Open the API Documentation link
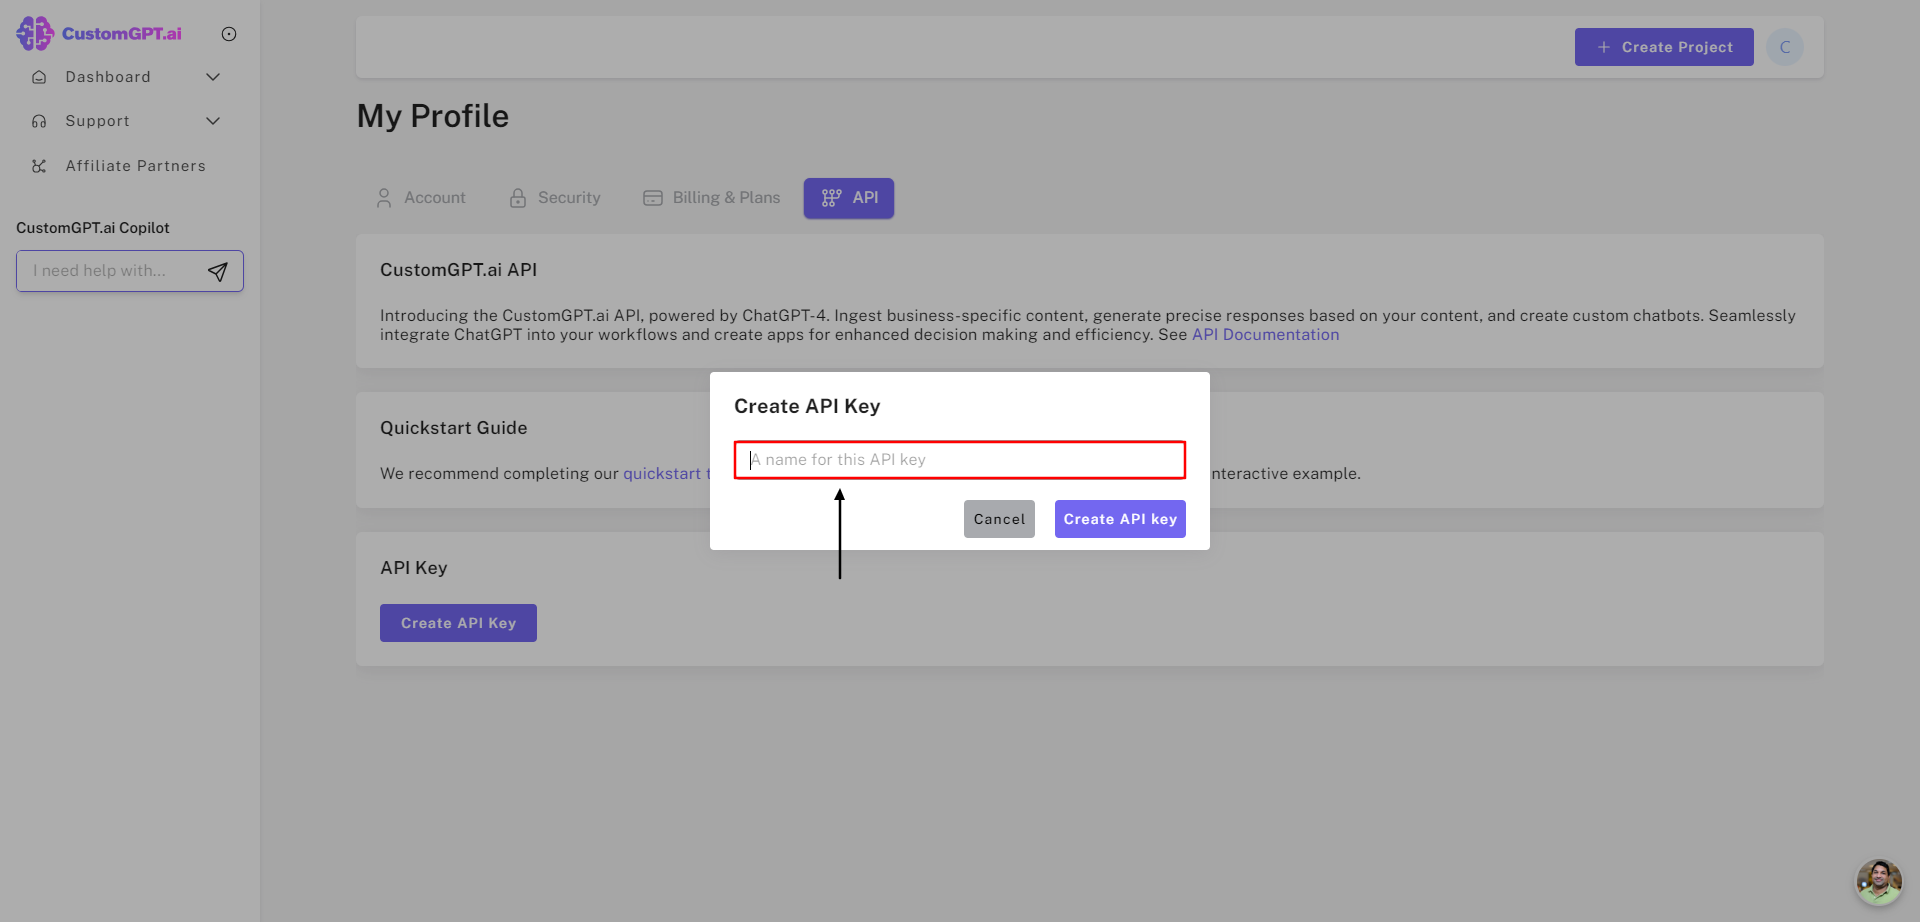Image resolution: width=1920 pixels, height=922 pixels. [x=1265, y=335]
